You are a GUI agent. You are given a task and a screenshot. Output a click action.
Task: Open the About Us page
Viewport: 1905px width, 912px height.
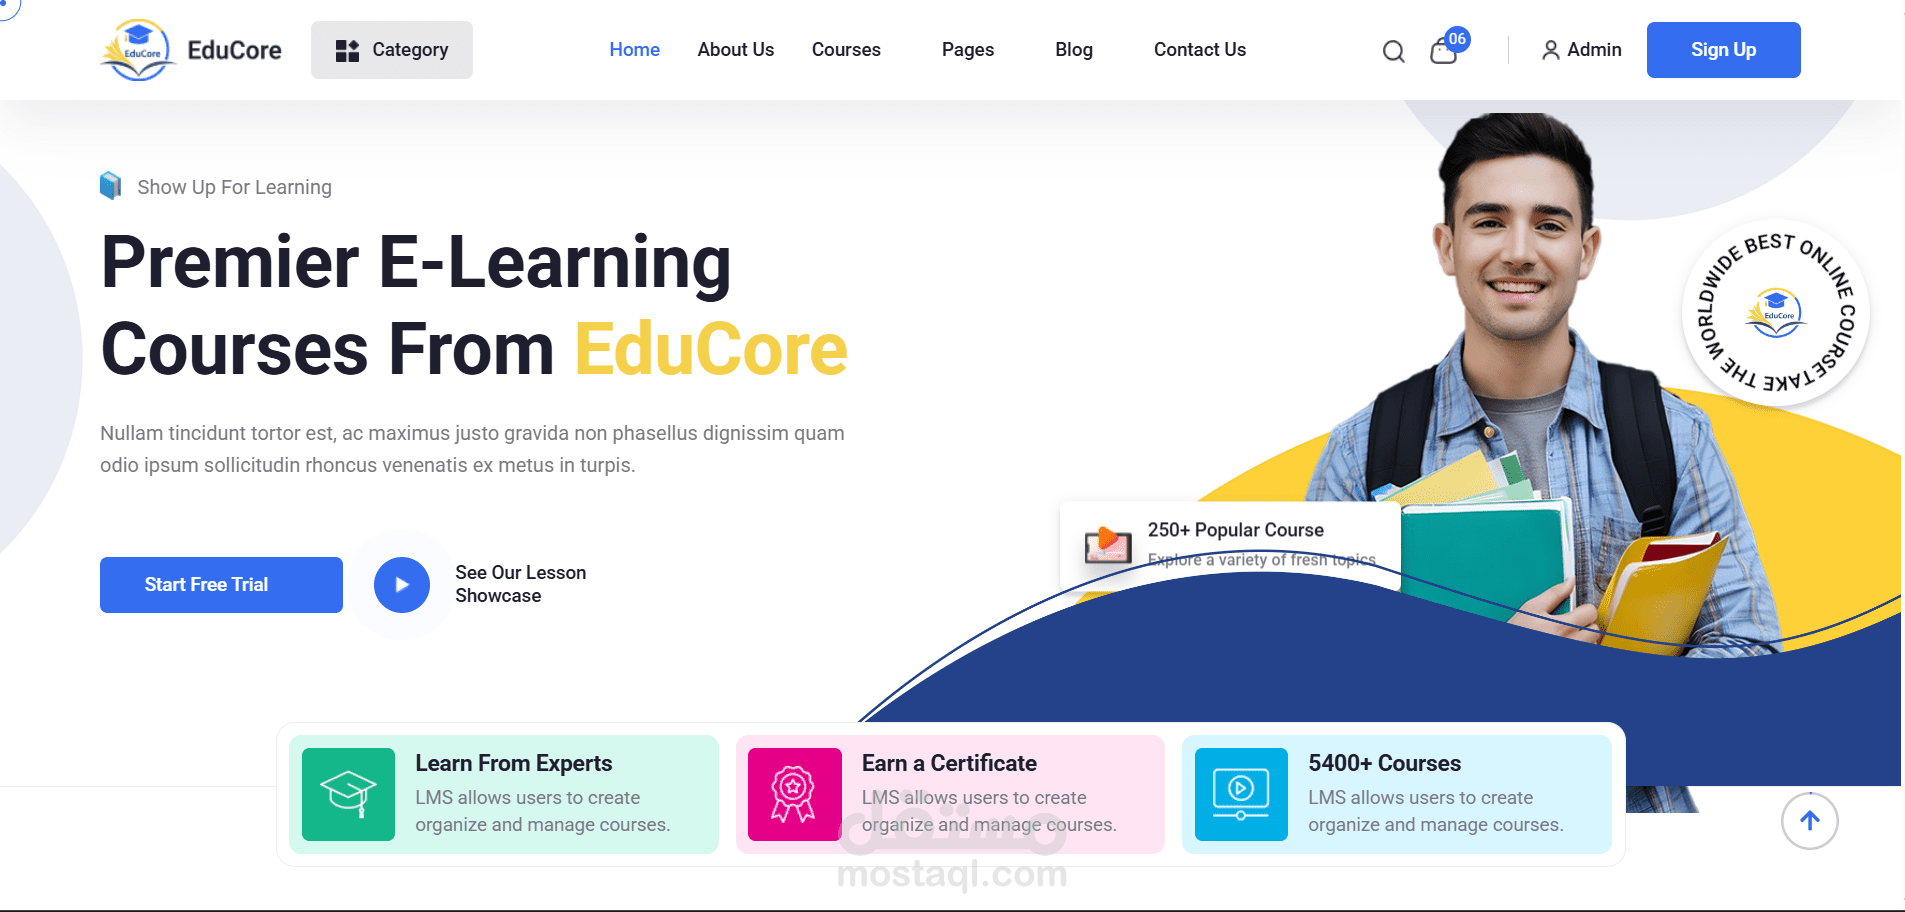pos(736,50)
